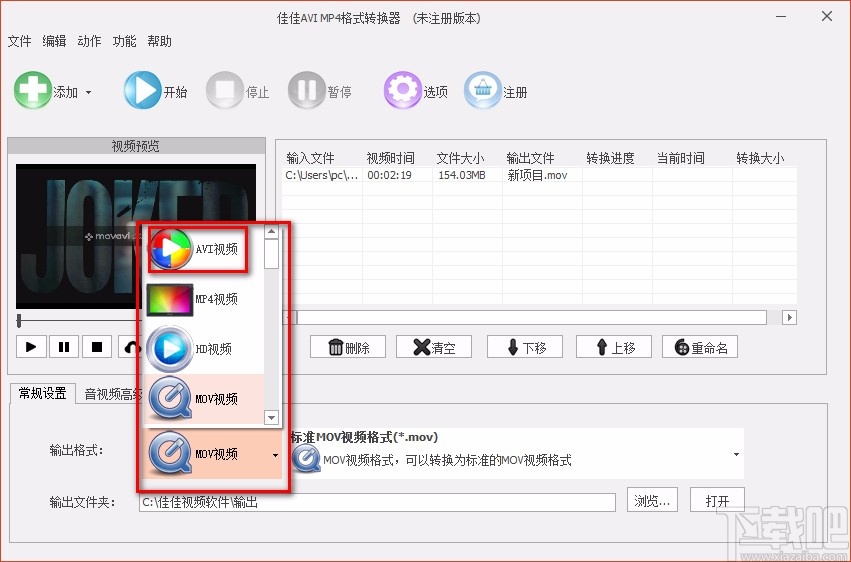Rename the output with 重命名
The image size is (851, 562).
[700, 347]
